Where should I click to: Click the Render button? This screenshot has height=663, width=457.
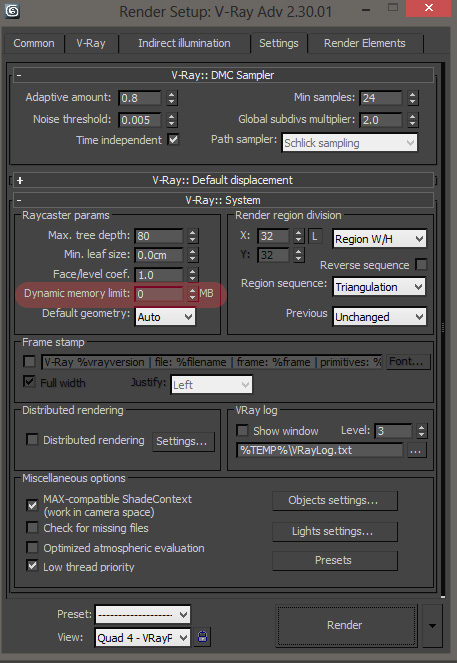point(345,625)
